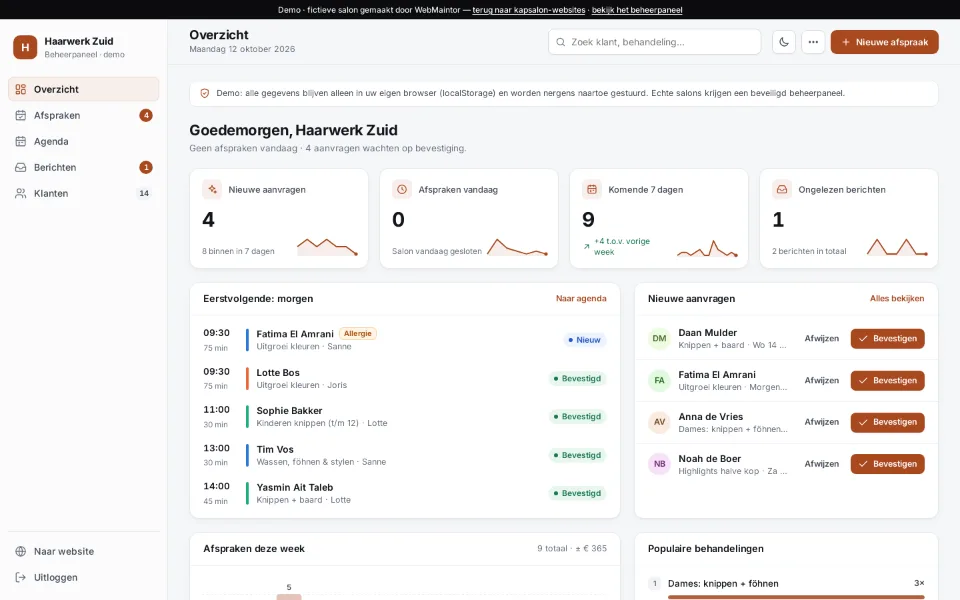This screenshot has height=600, width=960.
Task: Open Alles bekijken in Nieuwe aanvragen
Action: (x=897, y=299)
